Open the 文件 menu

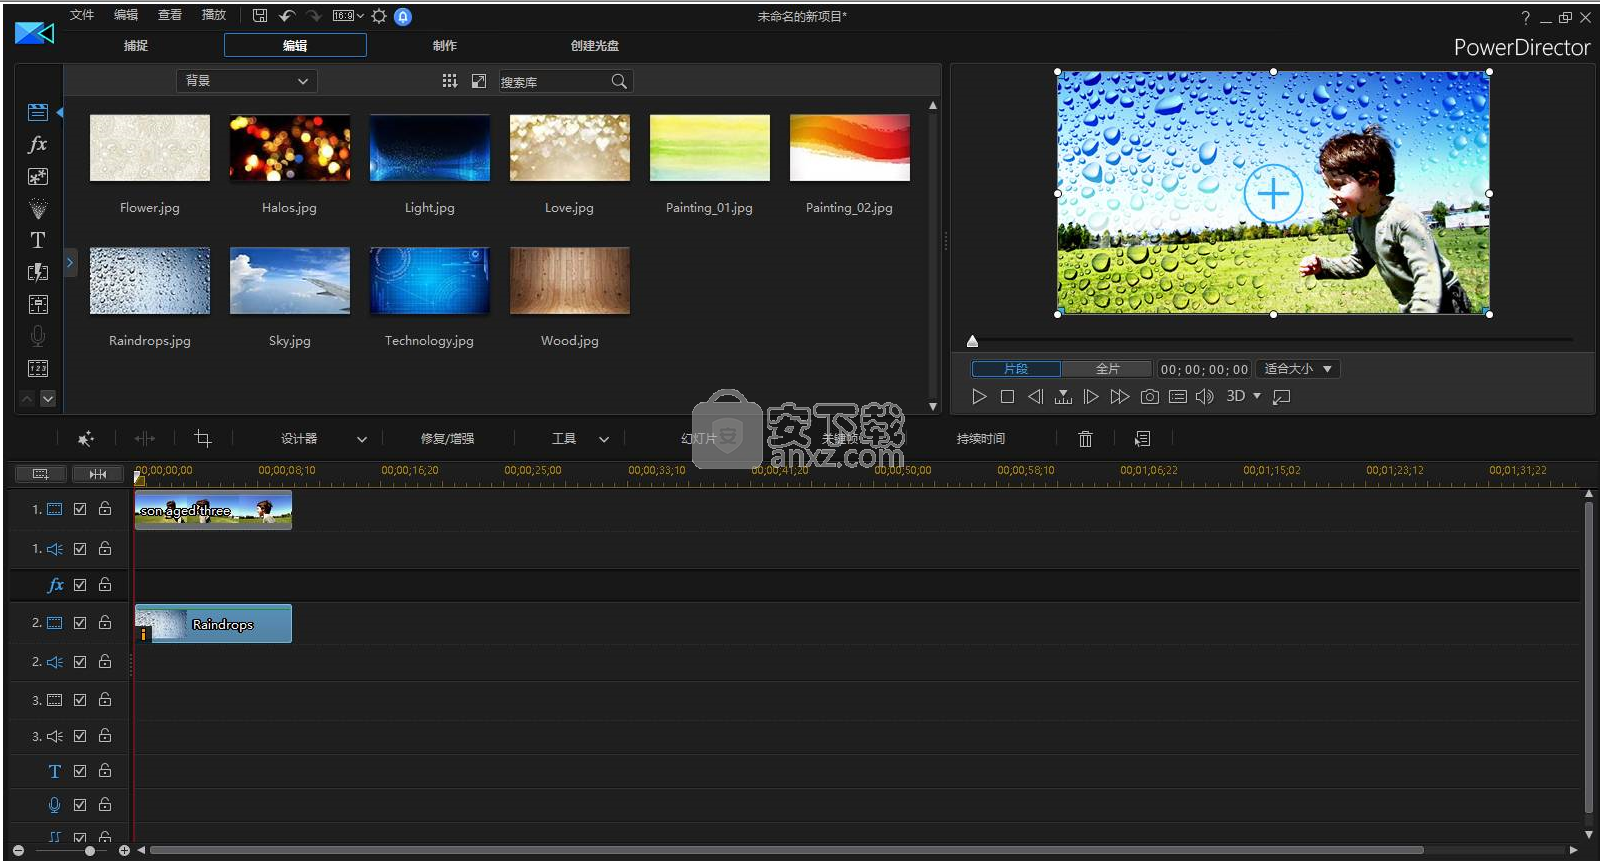click(x=82, y=15)
